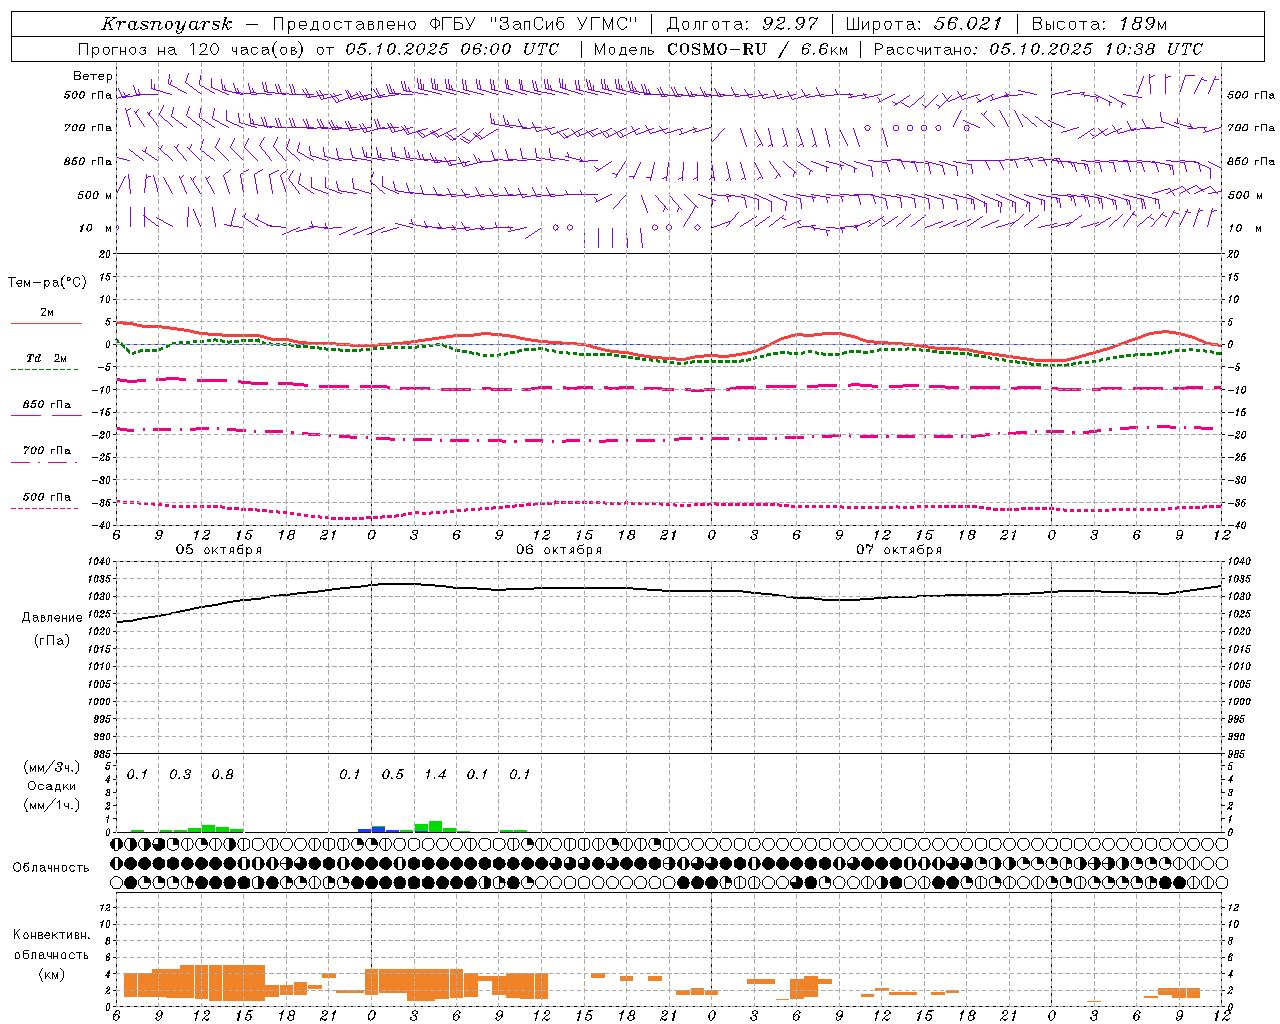The width and height of the screenshot is (1280, 1024).
Task: Click the Высота: 189м elevation text
Action: 1099,24
